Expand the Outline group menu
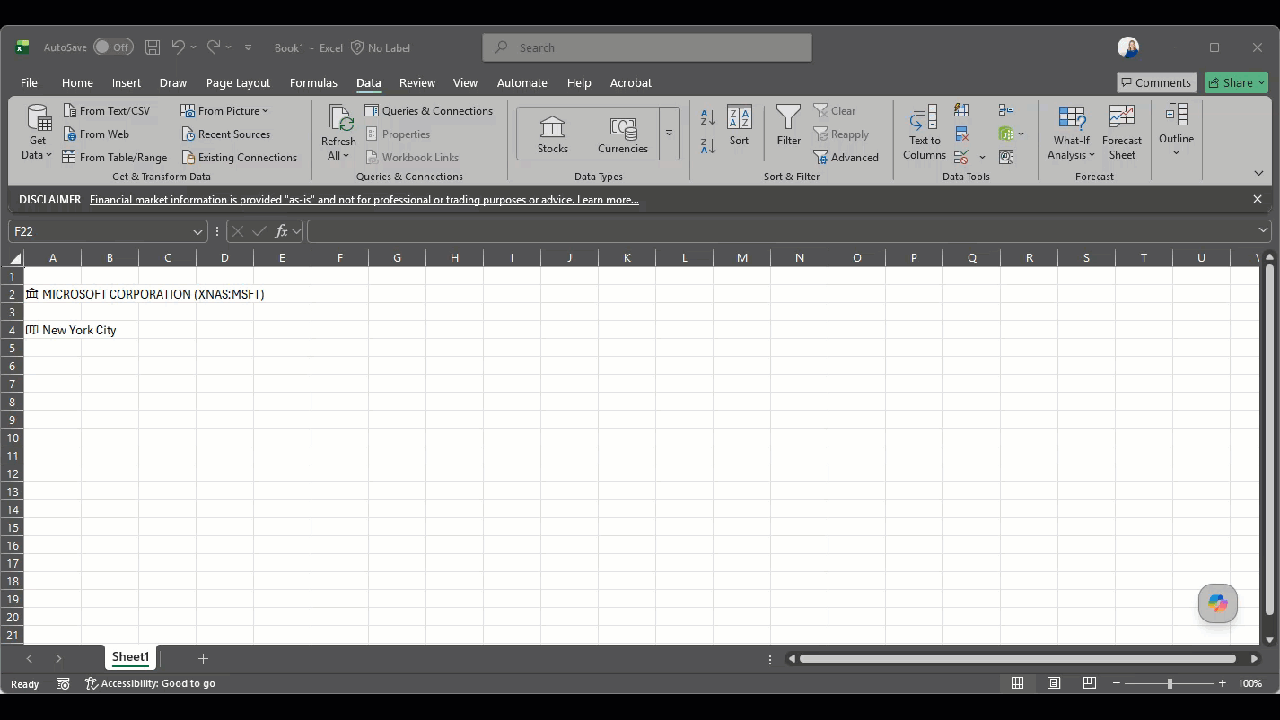Screen dimensions: 1280x720 (x=1177, y=130)
